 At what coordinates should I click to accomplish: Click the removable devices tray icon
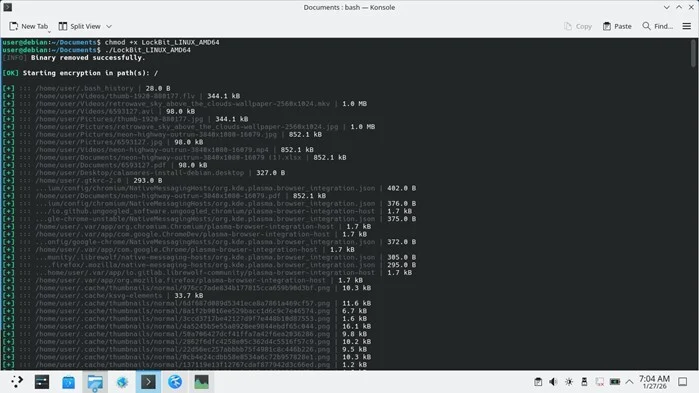pos(584,382)
